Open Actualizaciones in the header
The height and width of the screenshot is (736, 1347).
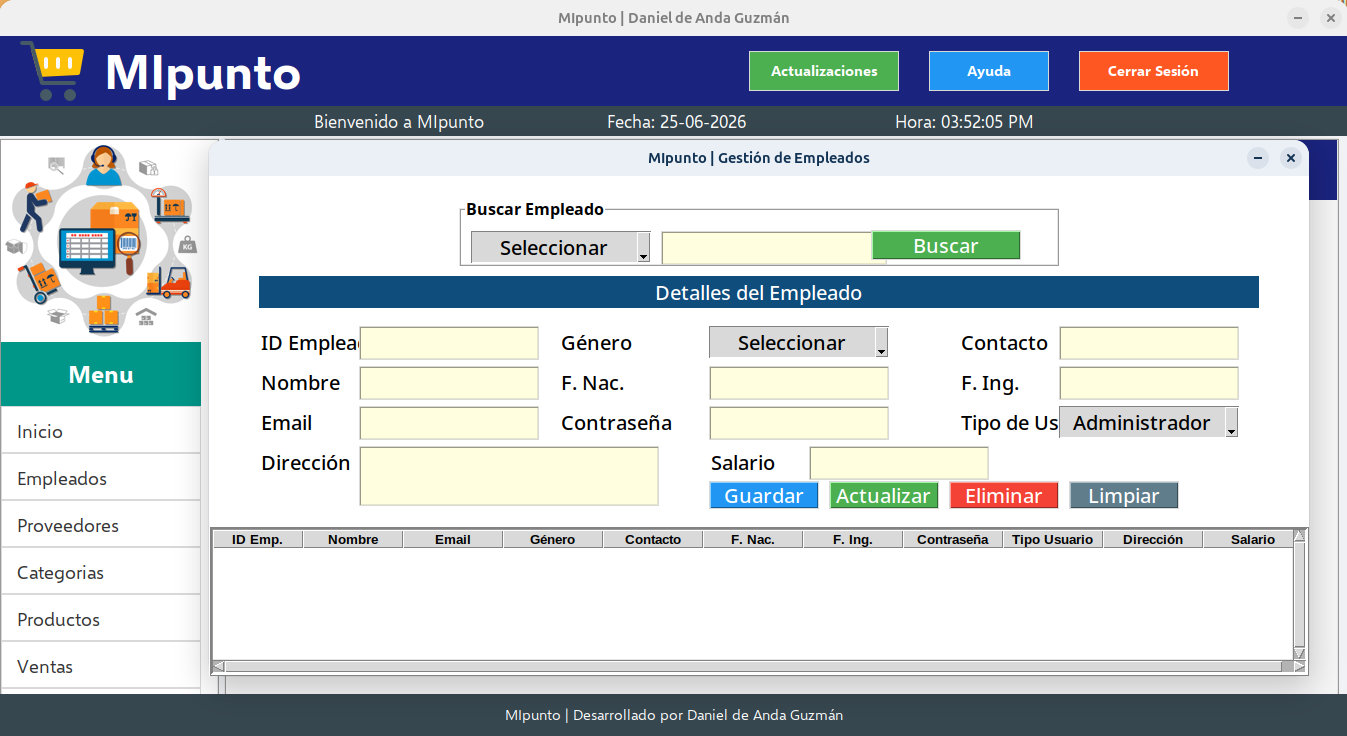[x=824, y=71]
